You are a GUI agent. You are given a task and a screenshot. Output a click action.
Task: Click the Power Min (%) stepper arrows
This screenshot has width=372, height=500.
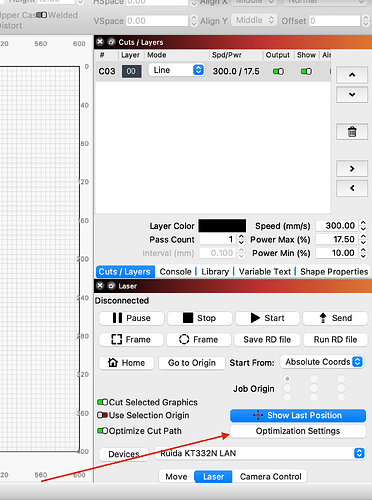[363, 253]
